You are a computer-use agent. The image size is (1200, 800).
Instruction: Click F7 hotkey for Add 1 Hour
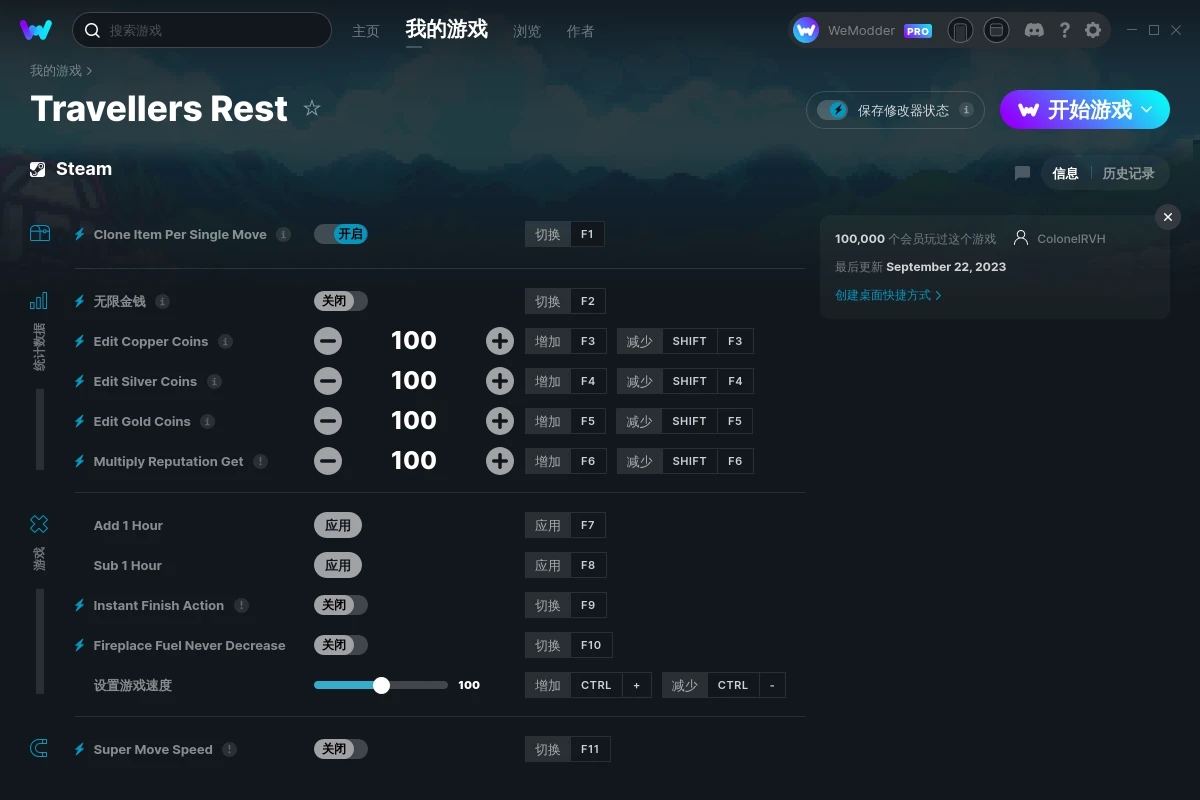(x=587, y=525)
